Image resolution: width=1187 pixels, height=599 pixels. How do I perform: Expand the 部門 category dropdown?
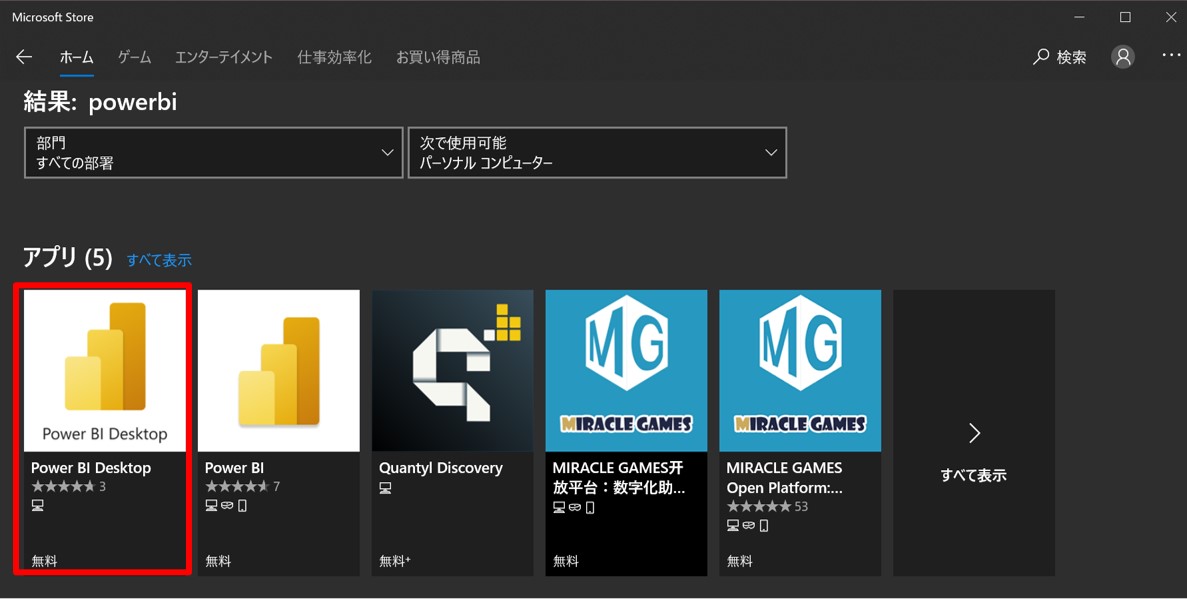point(213,153)
